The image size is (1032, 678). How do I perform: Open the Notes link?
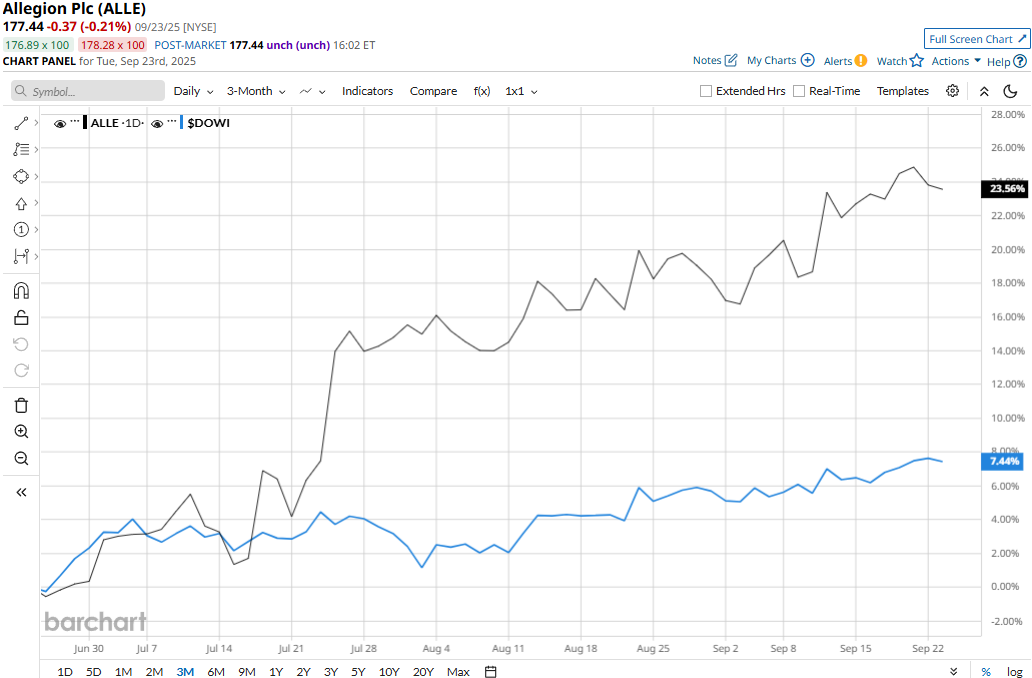[x=707, y=61]
